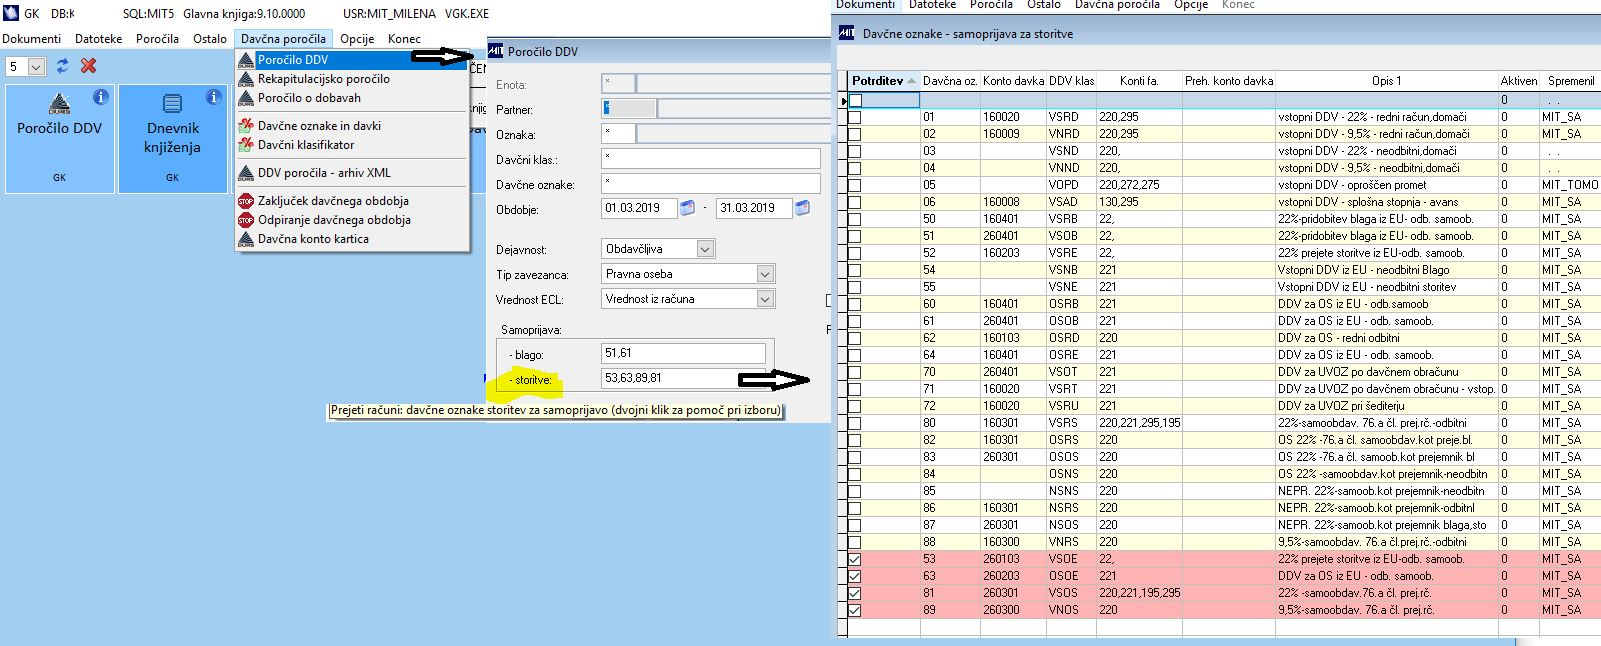Image resolution: width=1601 pixels, height=646 pixels.
Task: Tick the checkbox for row 80
Action: 855,423
